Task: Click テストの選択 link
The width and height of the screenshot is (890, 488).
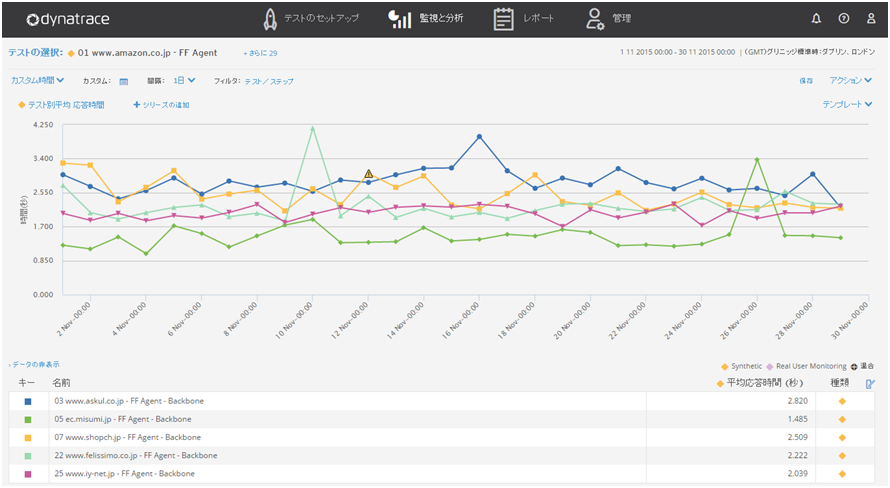Action: coord(35,53)
